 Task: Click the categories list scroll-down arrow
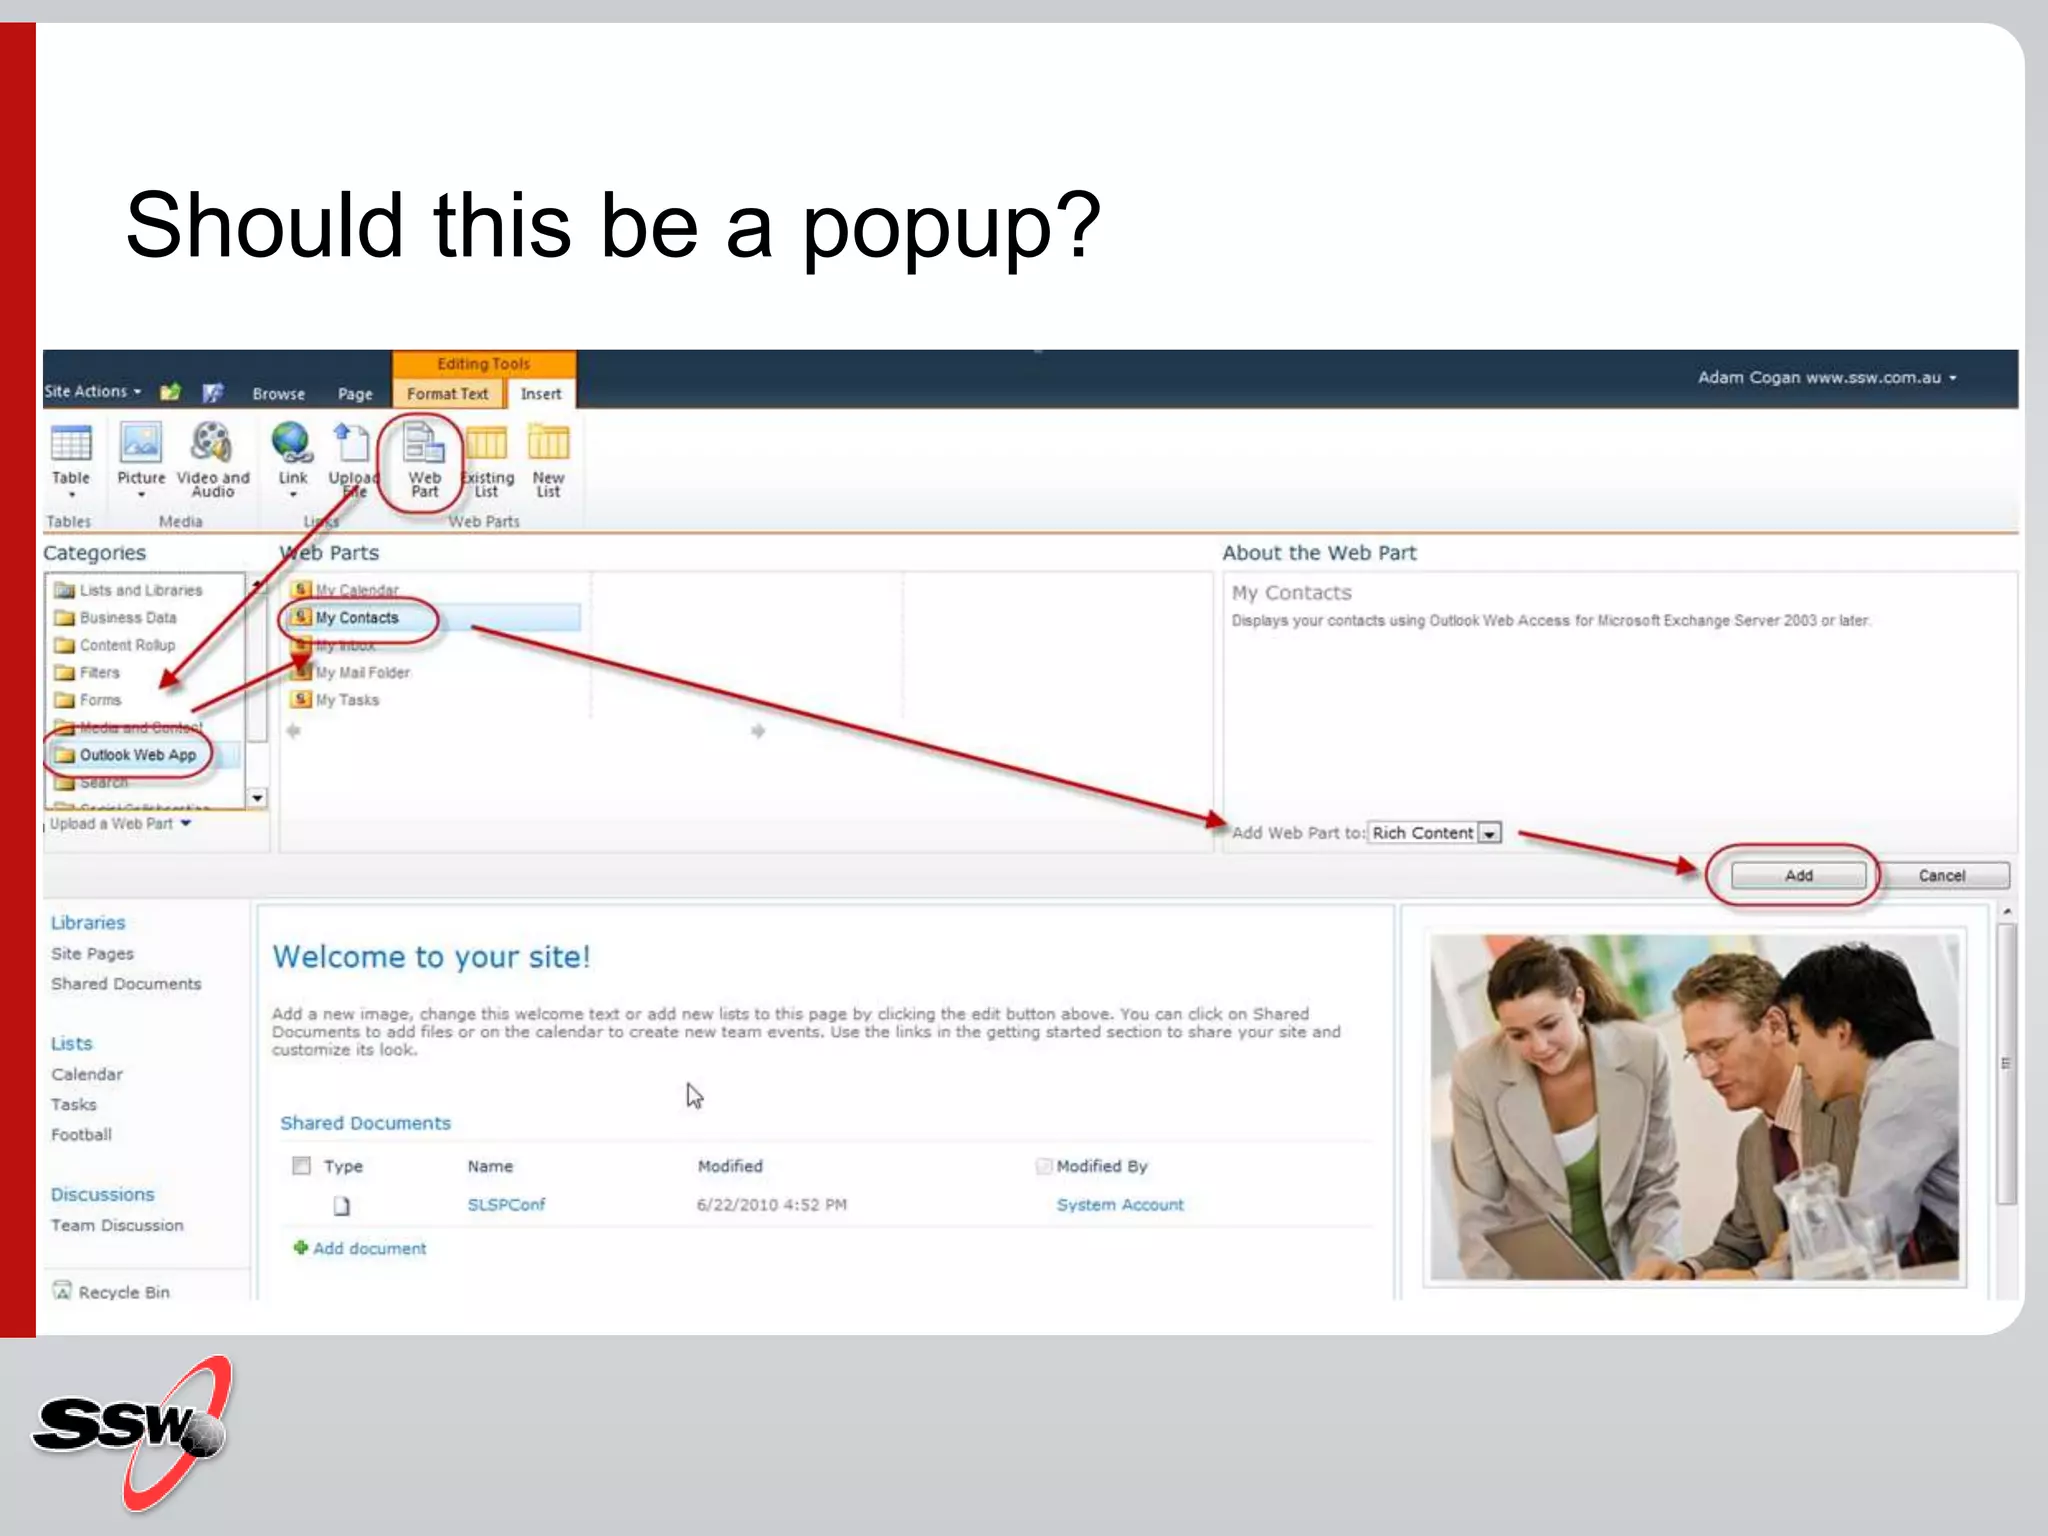258,798
